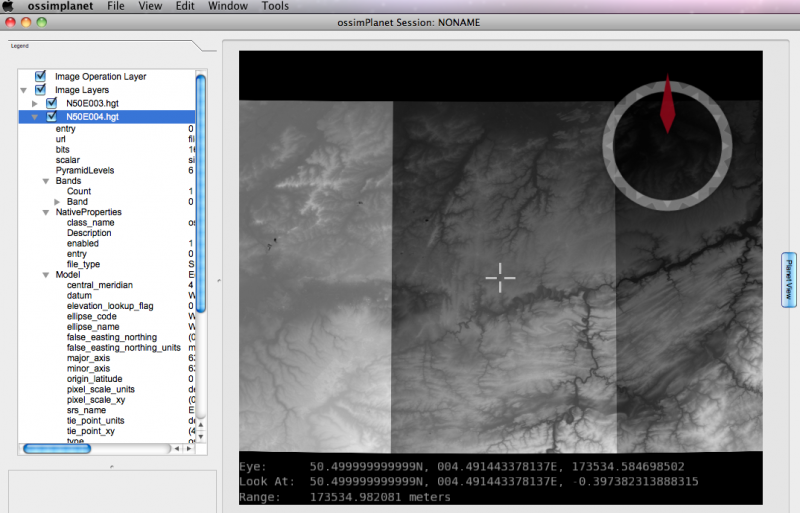
Task: Collapse the NativeProperties section
Action: click(x=46, y=212)
